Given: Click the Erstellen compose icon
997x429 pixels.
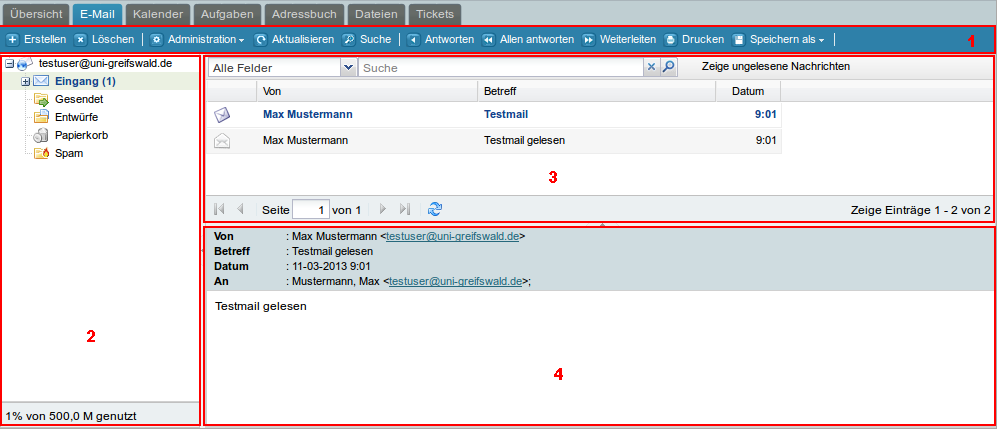Looking at the screenshot, I should click(13, 40).
